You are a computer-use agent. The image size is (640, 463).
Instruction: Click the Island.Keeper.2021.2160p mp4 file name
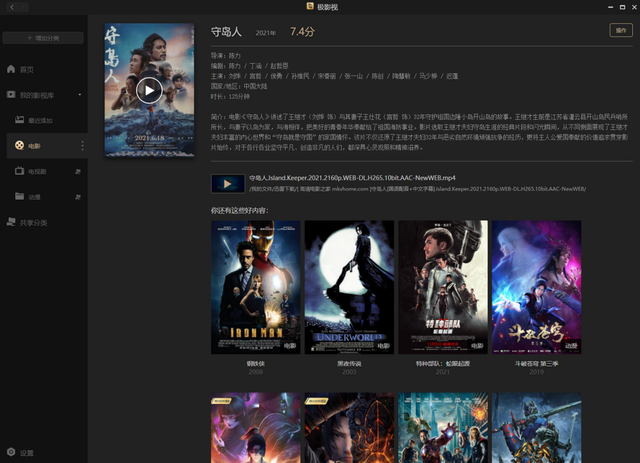352,178
